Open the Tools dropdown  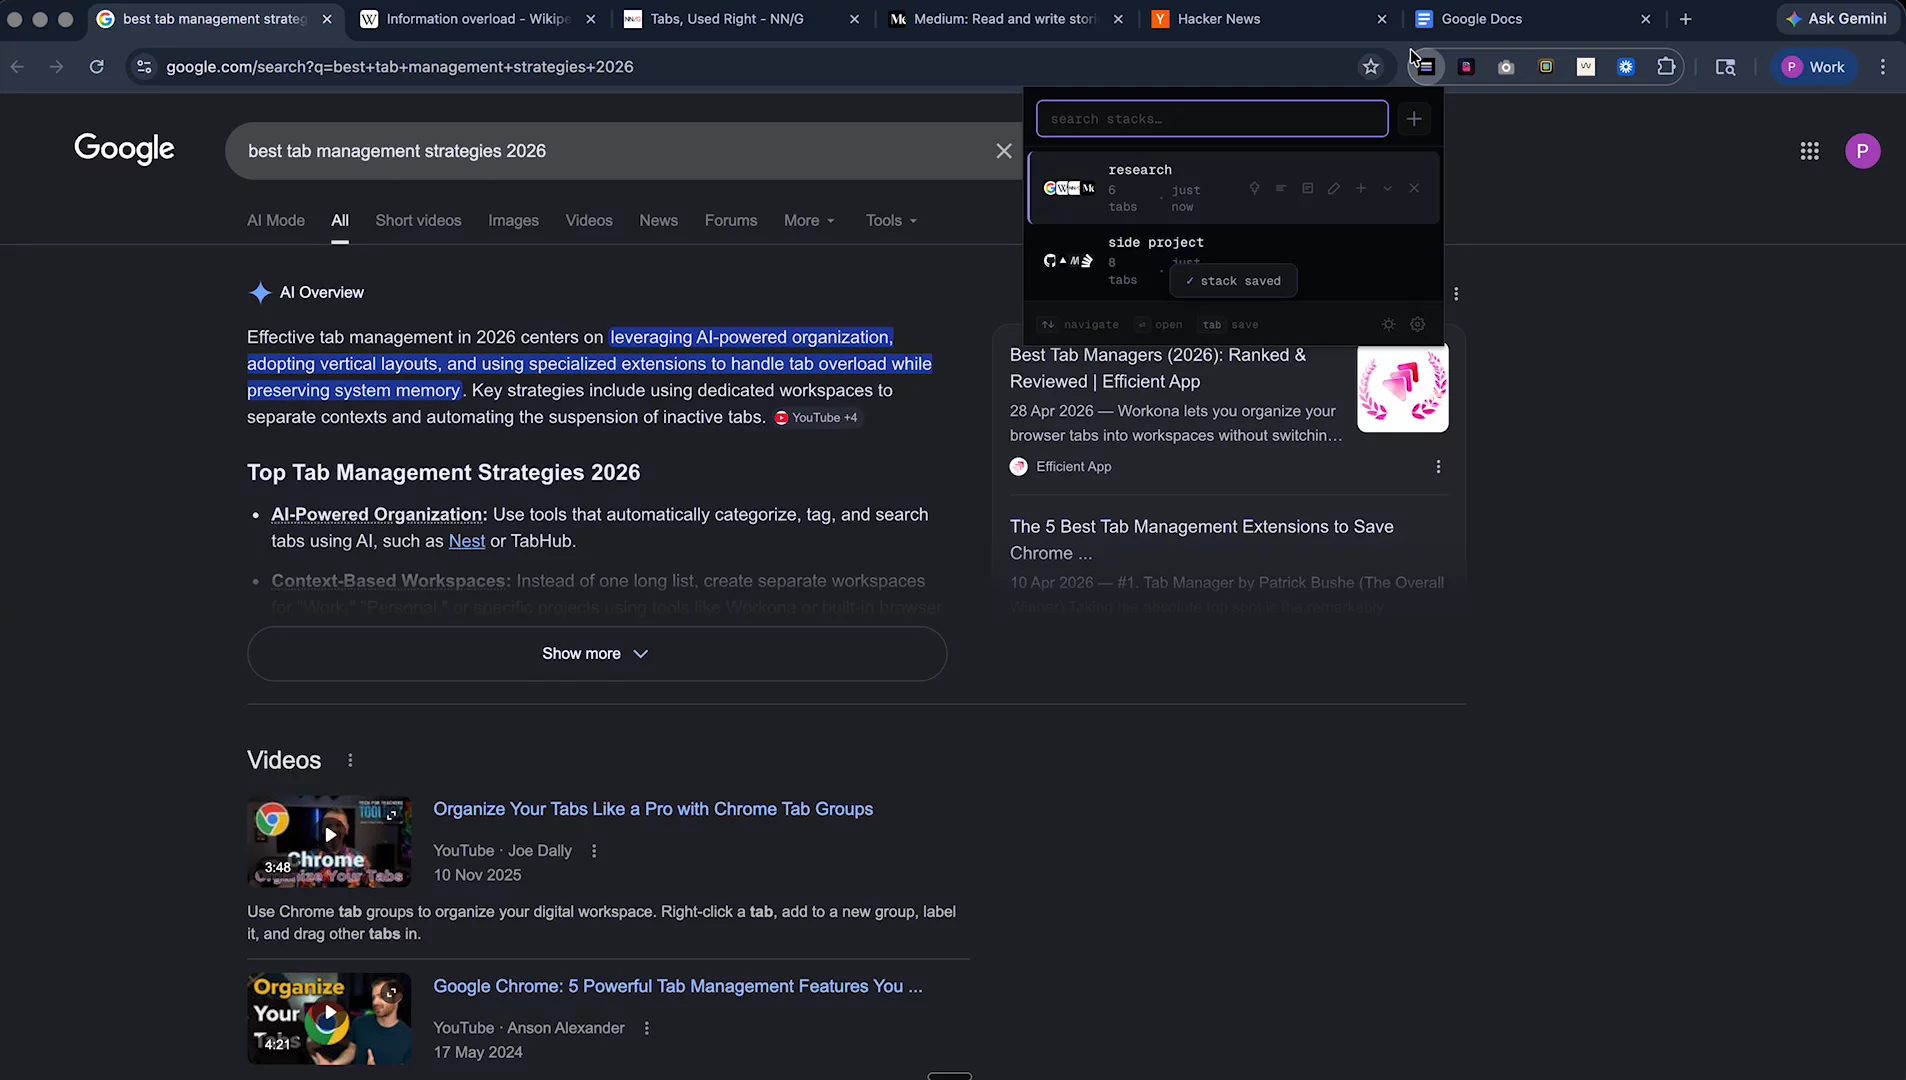[891, 220]
